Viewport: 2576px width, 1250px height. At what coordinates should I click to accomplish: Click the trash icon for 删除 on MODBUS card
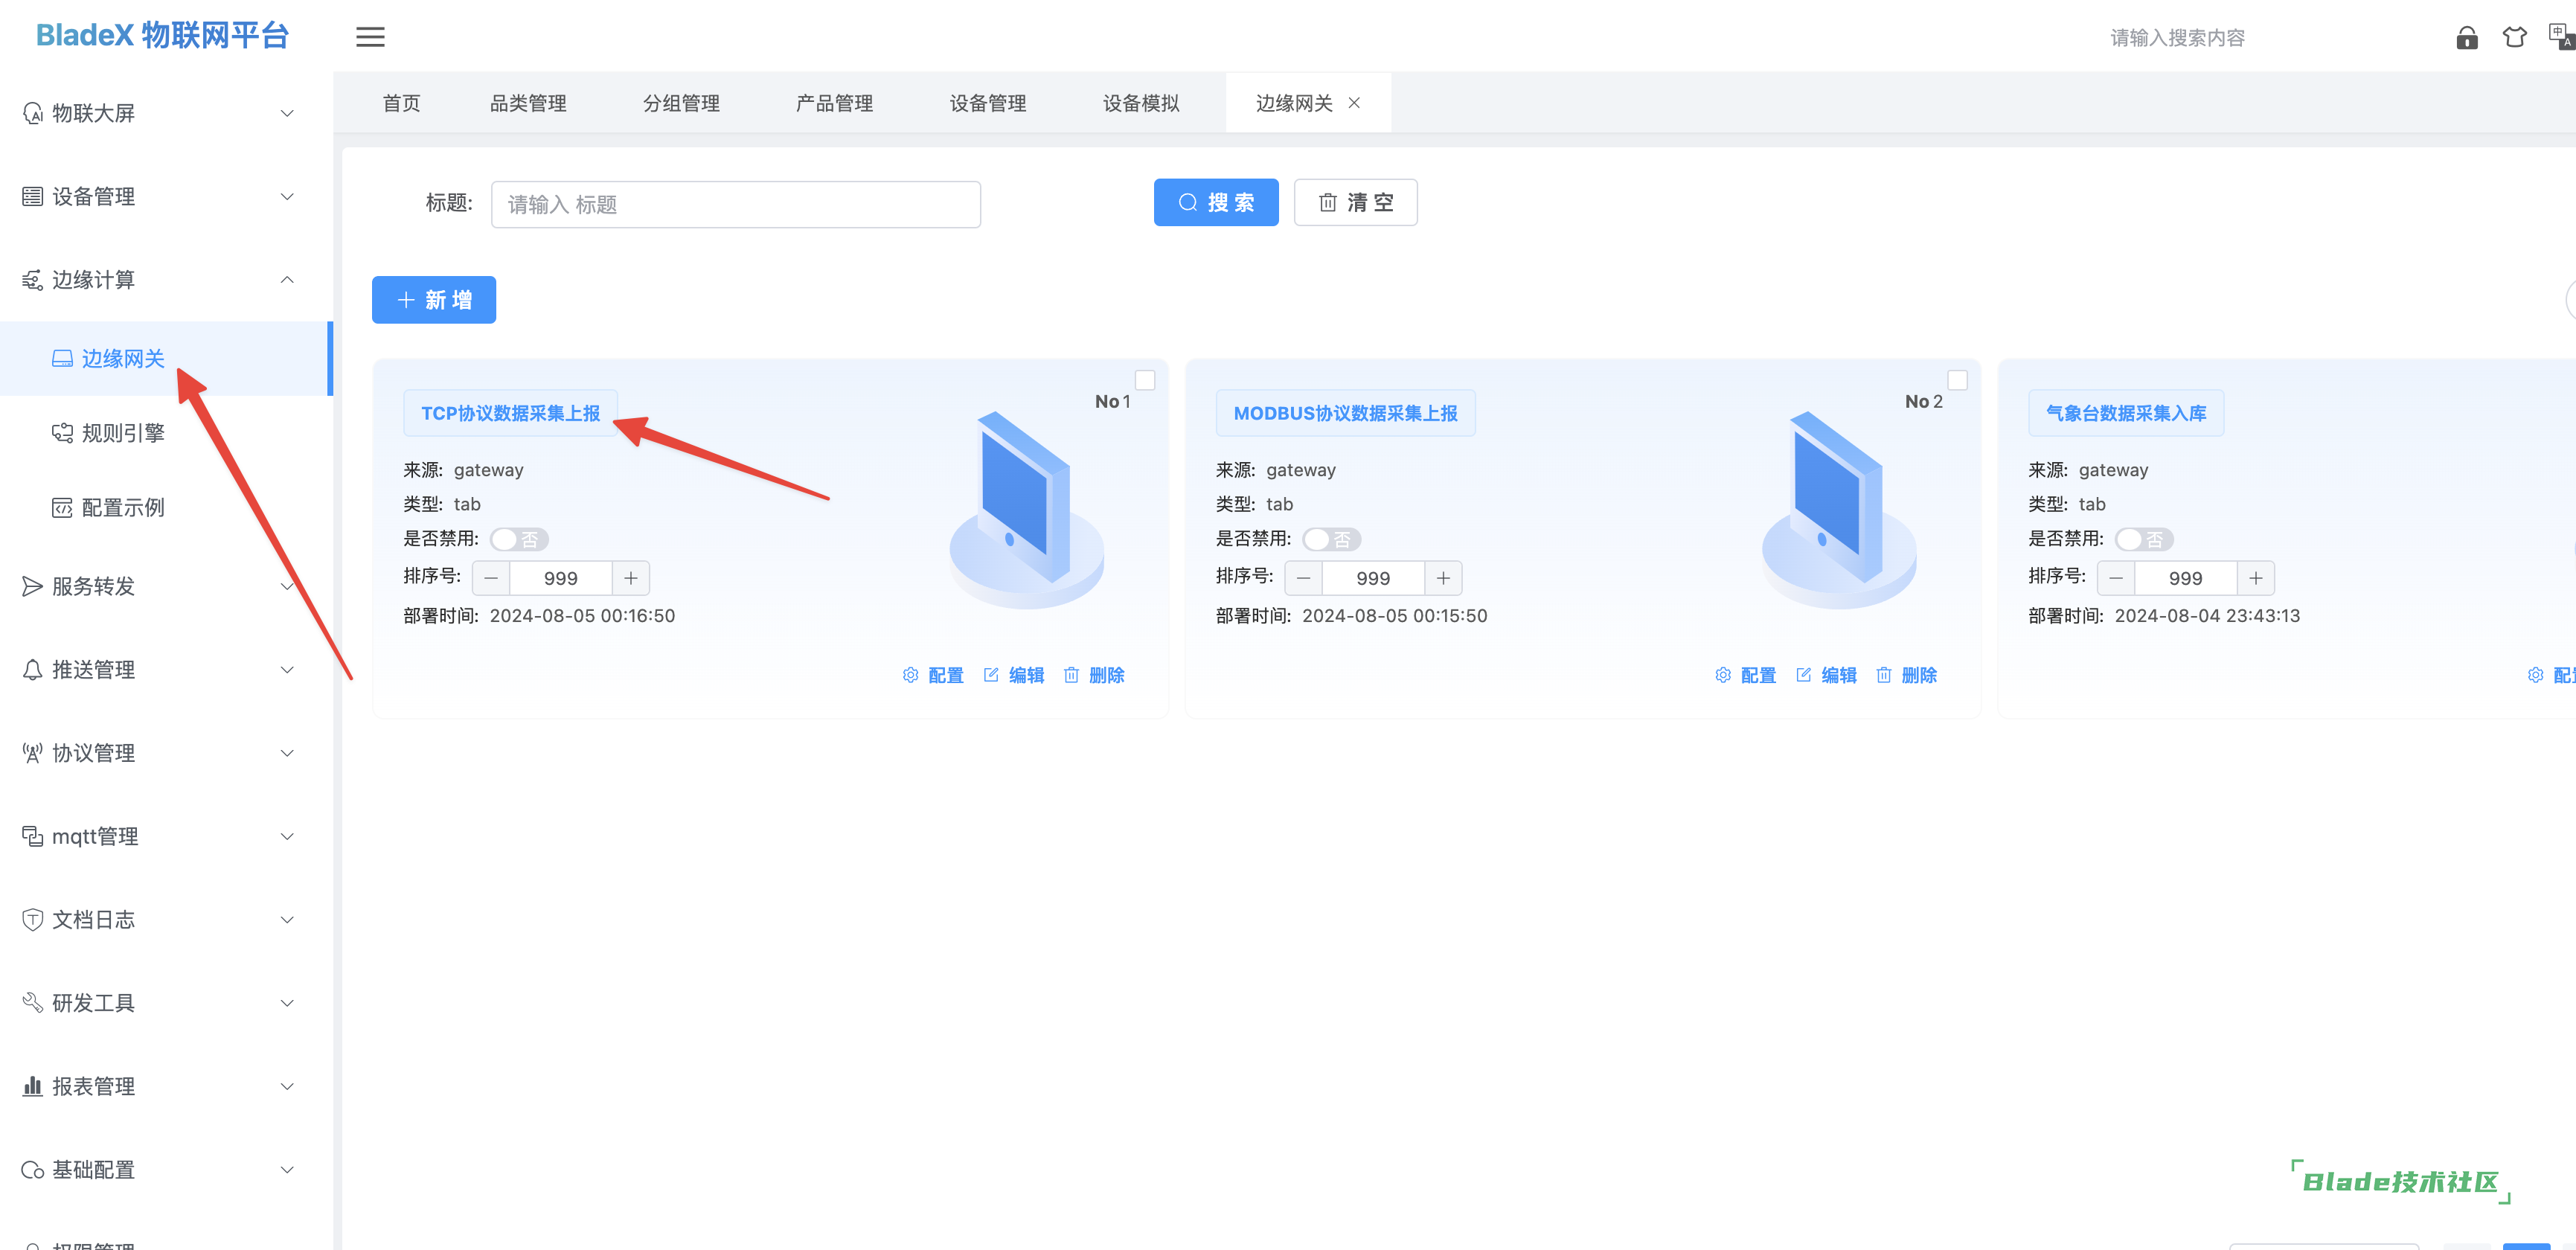point(1883,675)
